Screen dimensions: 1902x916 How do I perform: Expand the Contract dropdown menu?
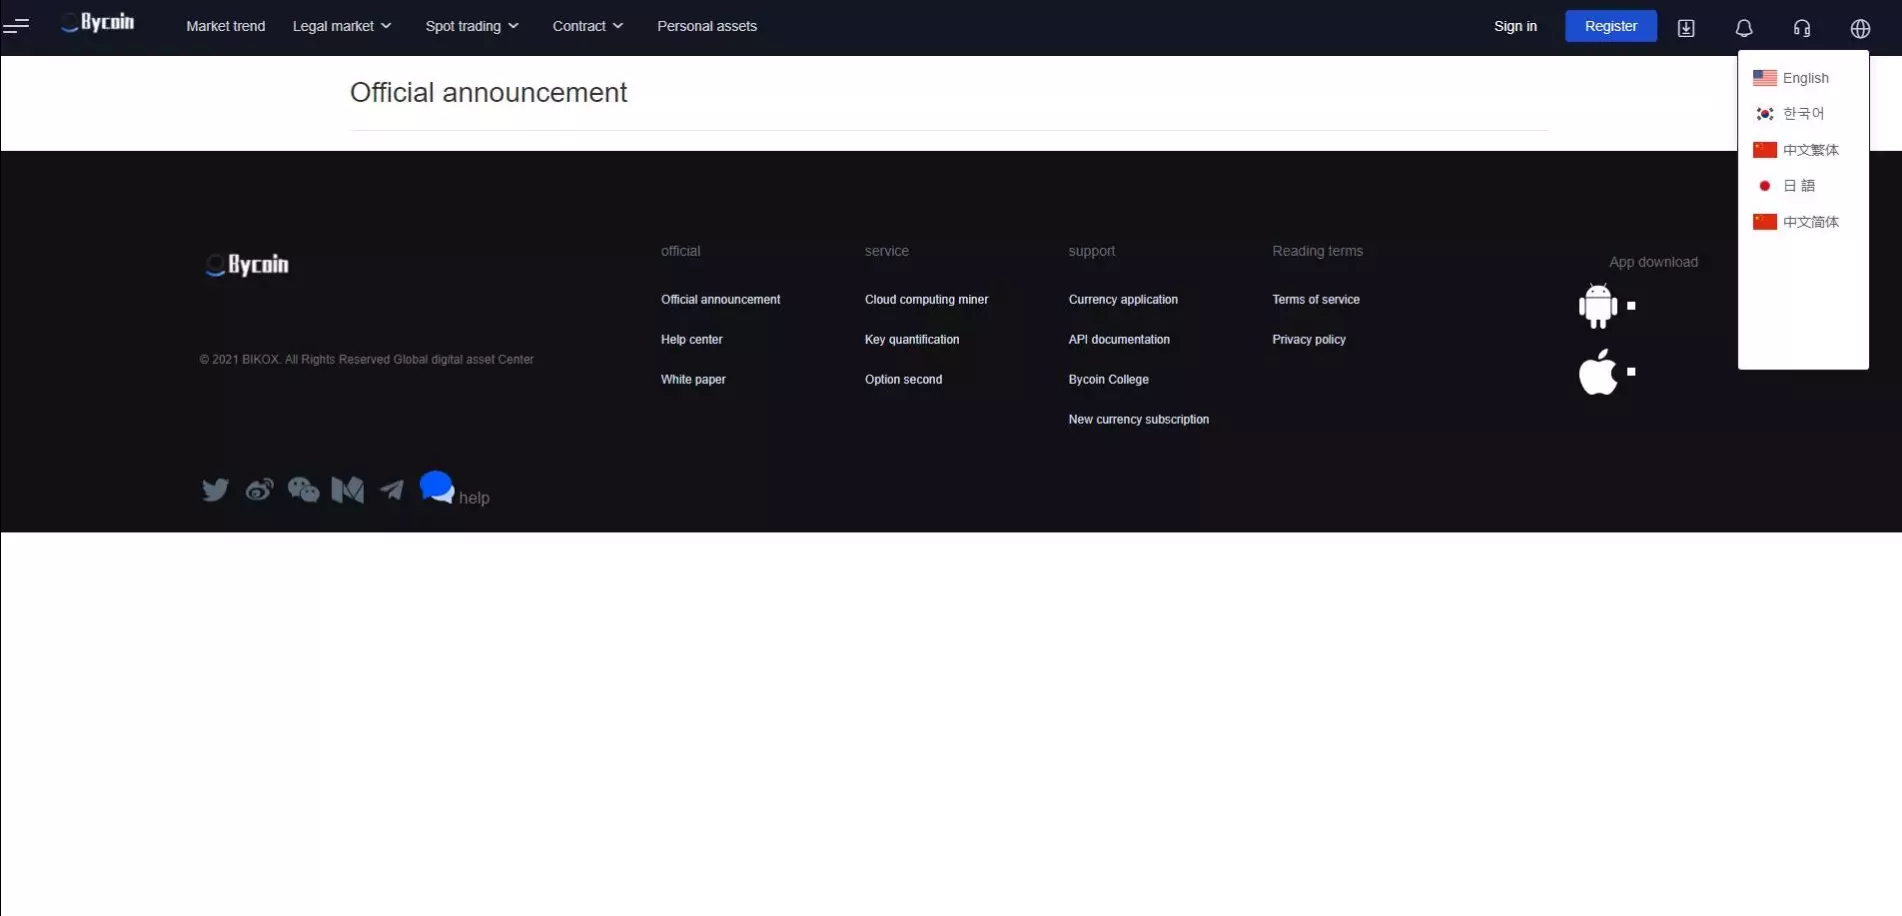click(587, 26)
